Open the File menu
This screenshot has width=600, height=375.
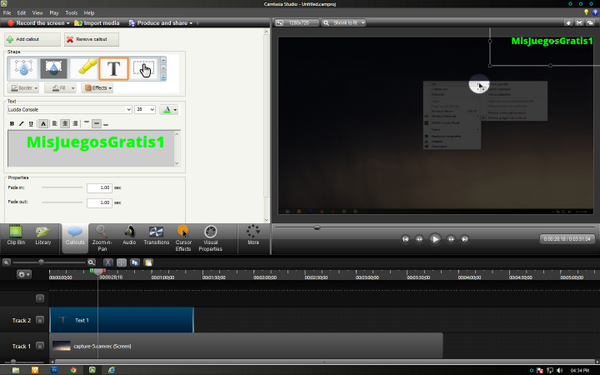click(x=7, y=13)
